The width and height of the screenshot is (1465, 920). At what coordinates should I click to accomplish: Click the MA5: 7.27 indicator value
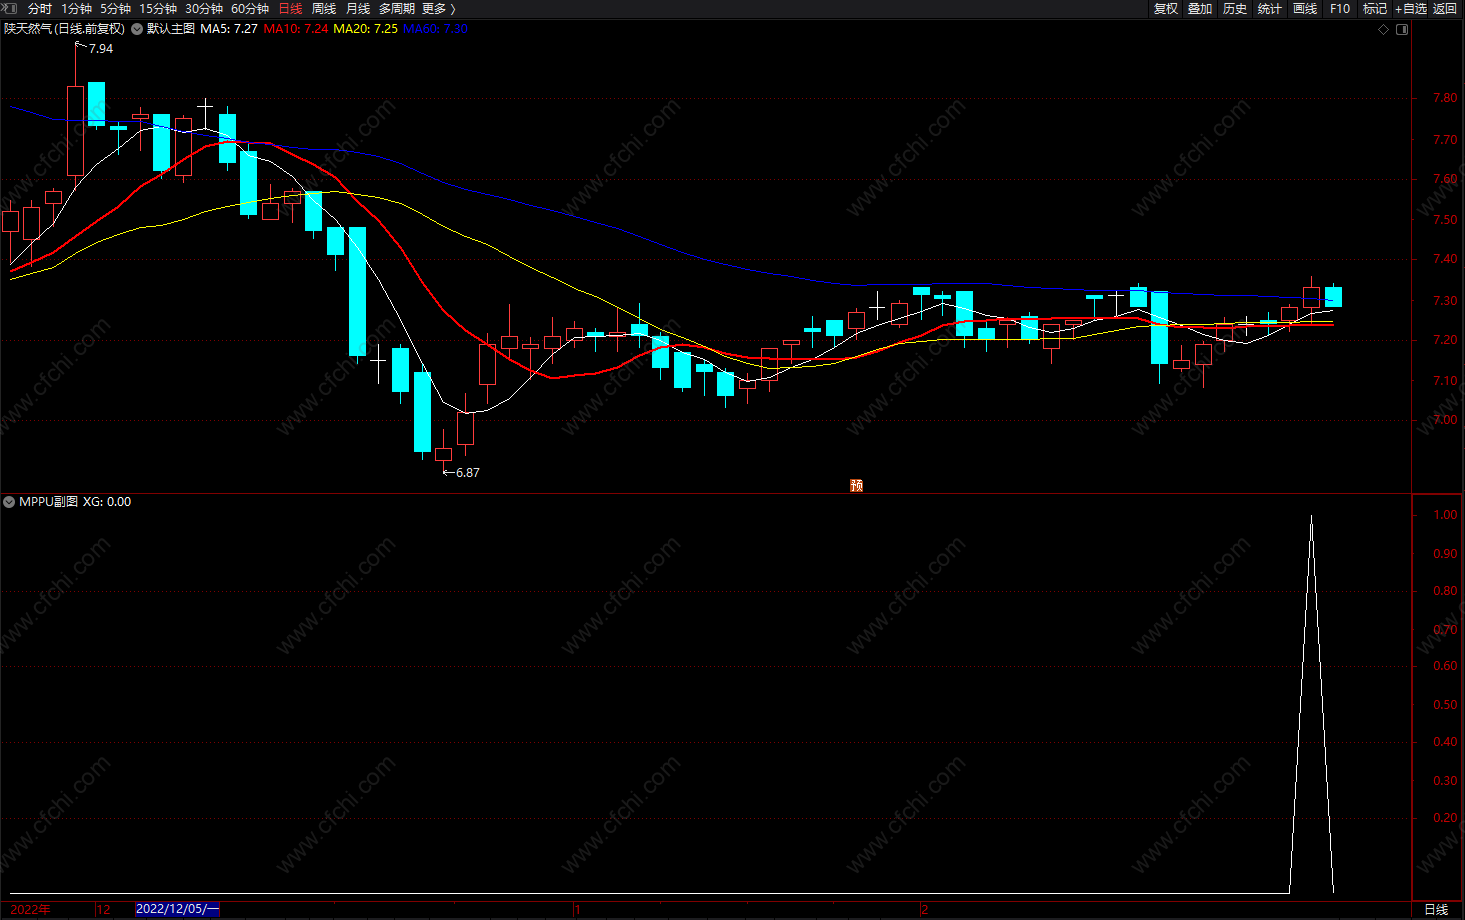coord(229,29)
